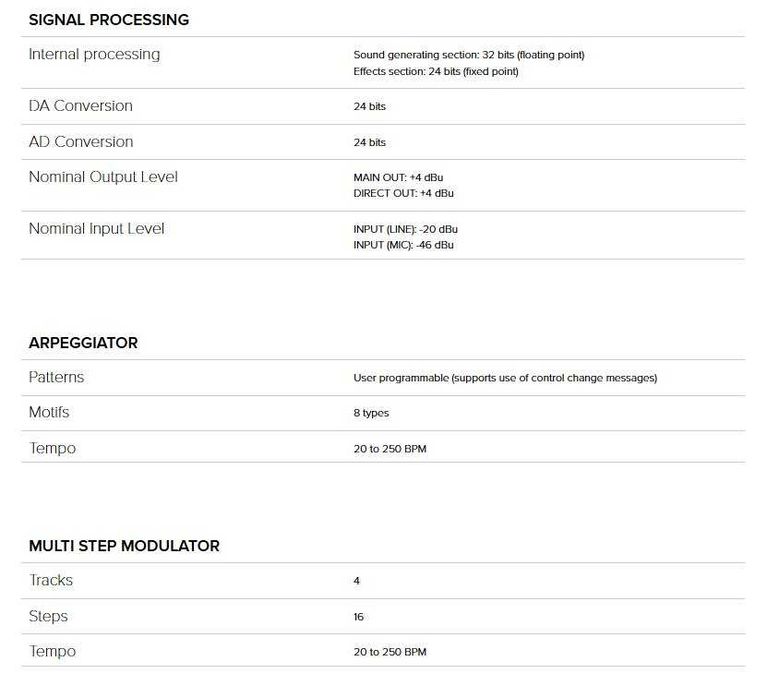The width and height of the screenshot is (779, 700).
Task: Select the Internal processing row label
Action: (x=94, y=54)
